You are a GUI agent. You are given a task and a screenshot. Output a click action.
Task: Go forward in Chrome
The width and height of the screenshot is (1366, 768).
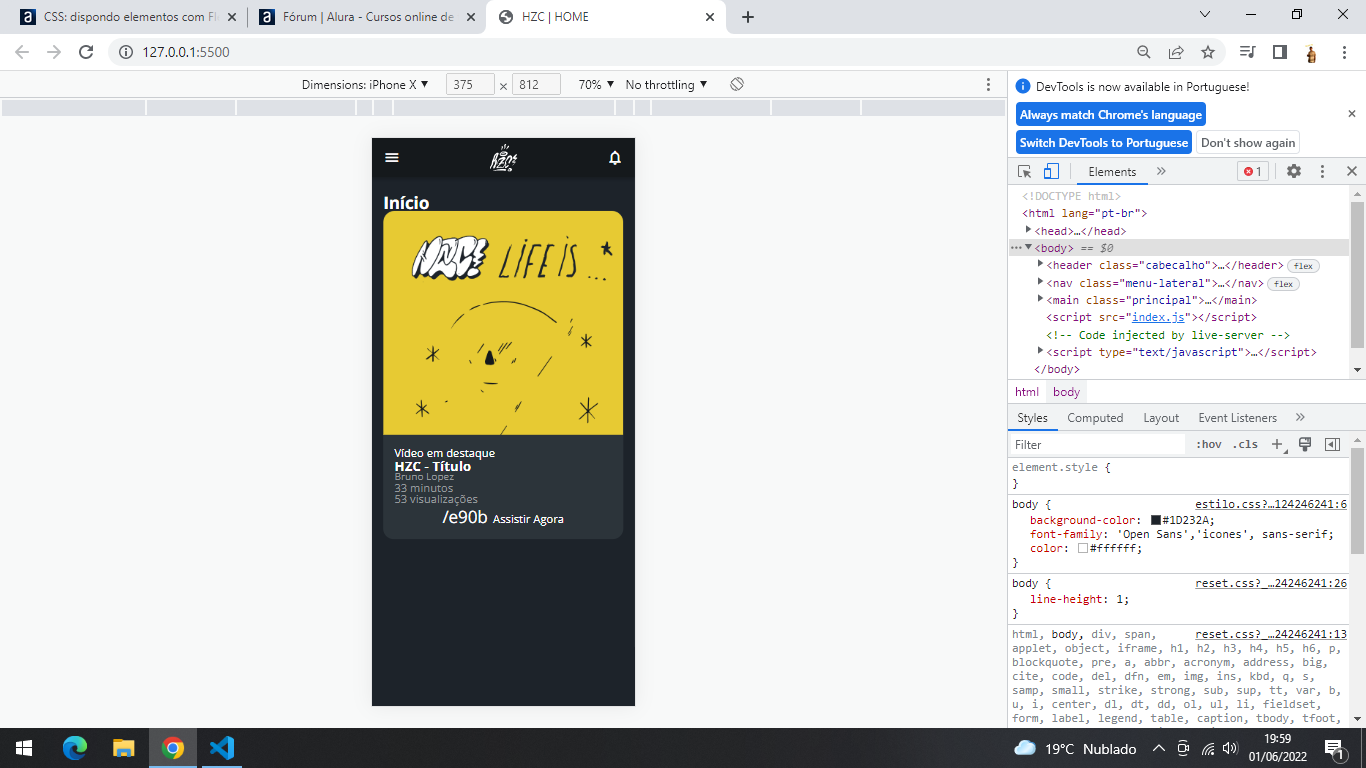tap(54, 52)
